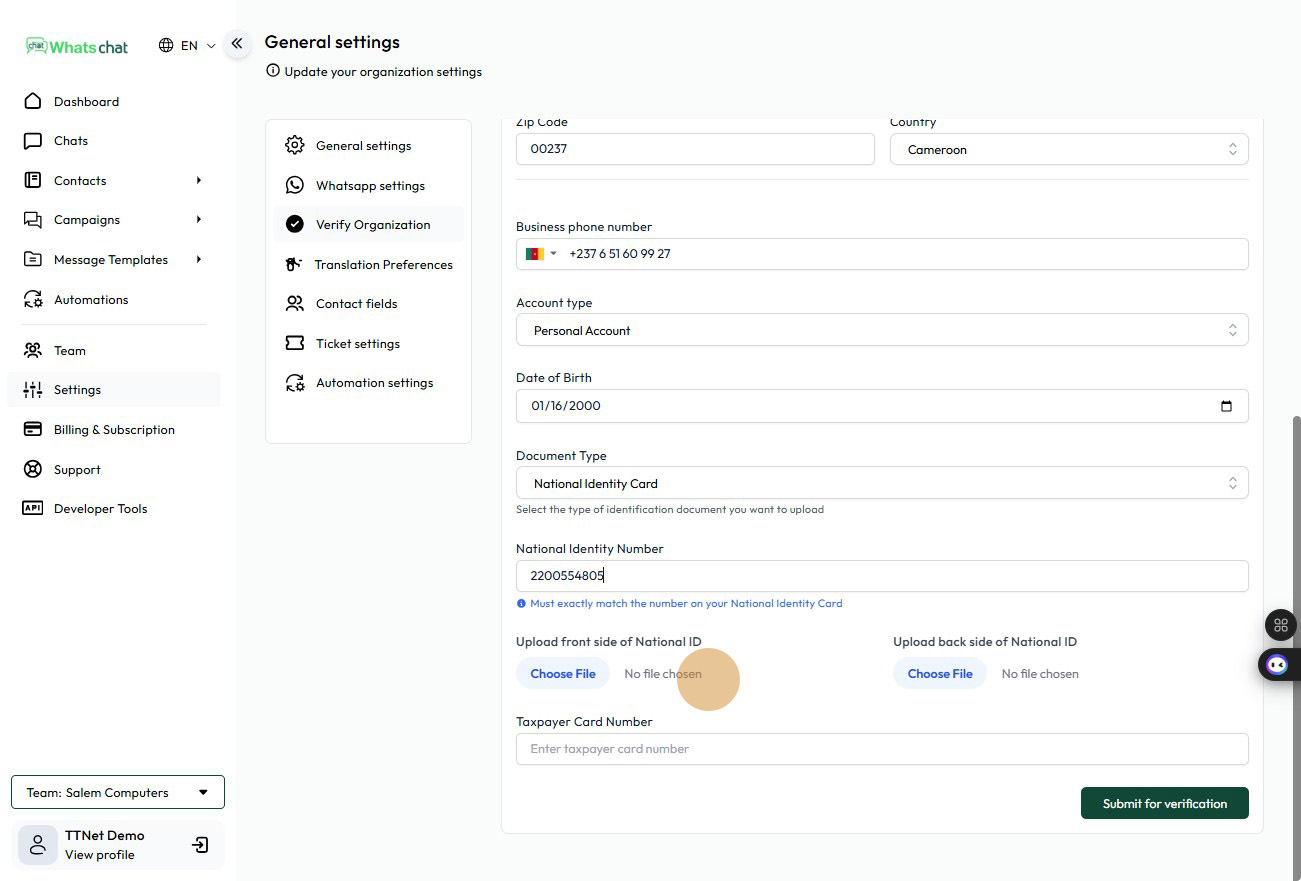Click the chatbot assistant floating icon

[1277, 664]
